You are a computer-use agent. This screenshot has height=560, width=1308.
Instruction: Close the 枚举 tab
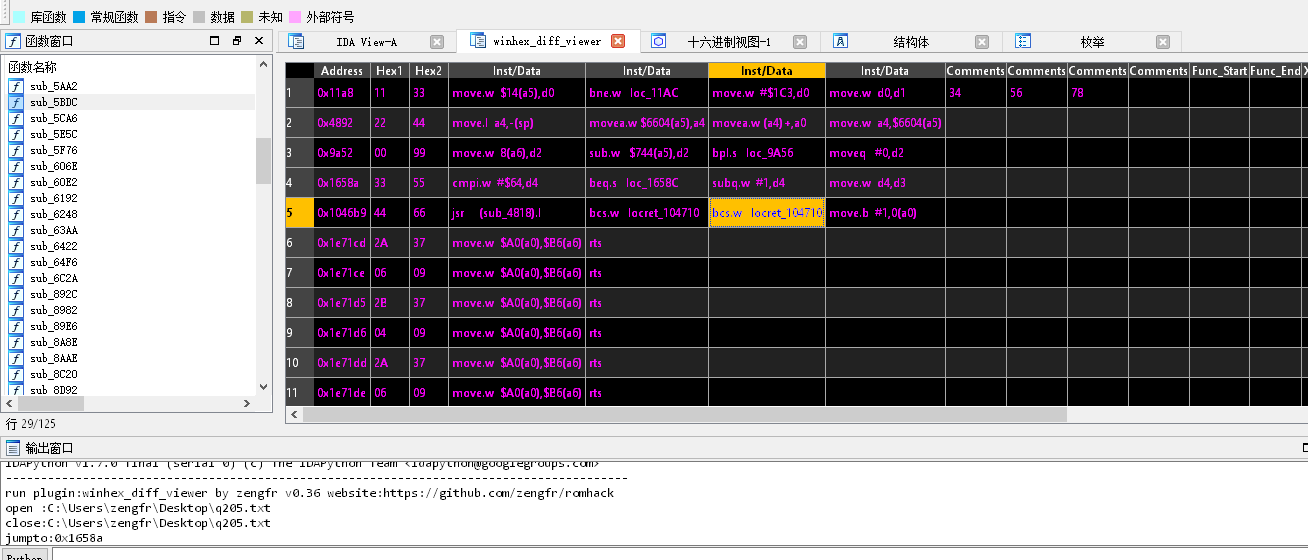click(x=1163, y=42)
